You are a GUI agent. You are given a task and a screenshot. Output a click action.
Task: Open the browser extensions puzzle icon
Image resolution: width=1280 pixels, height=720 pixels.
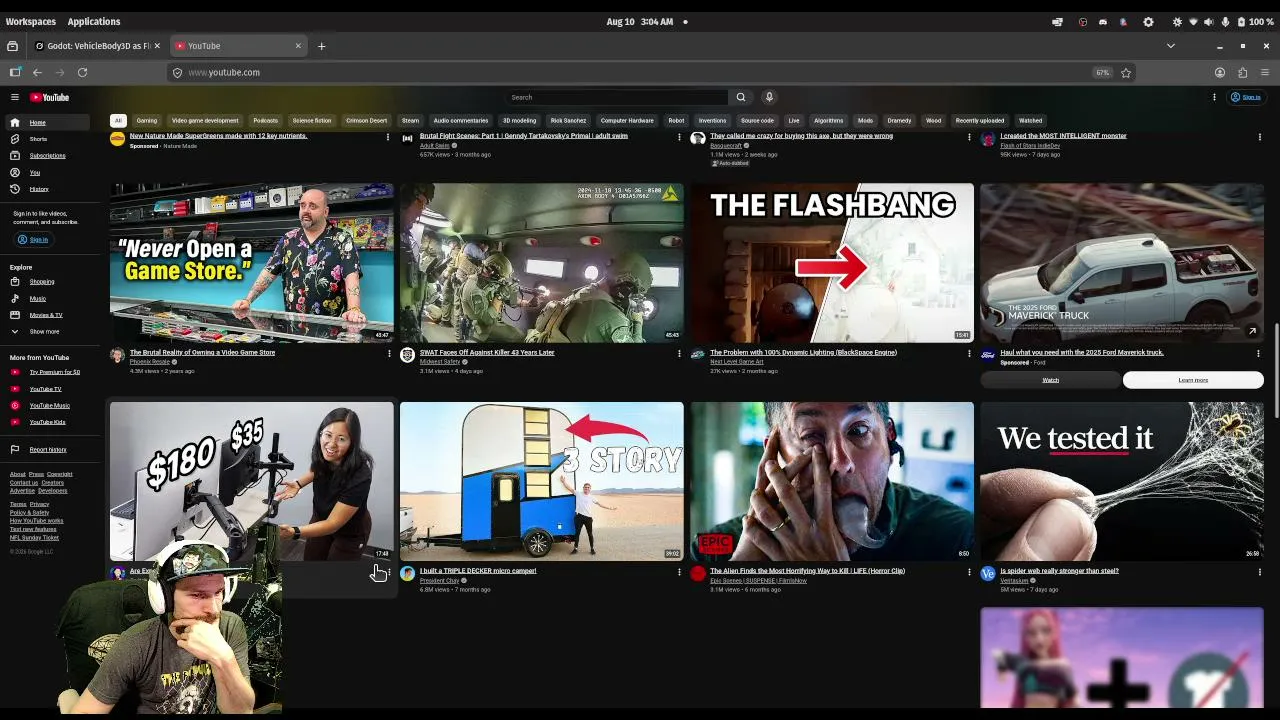click(x=1242, y=72)
